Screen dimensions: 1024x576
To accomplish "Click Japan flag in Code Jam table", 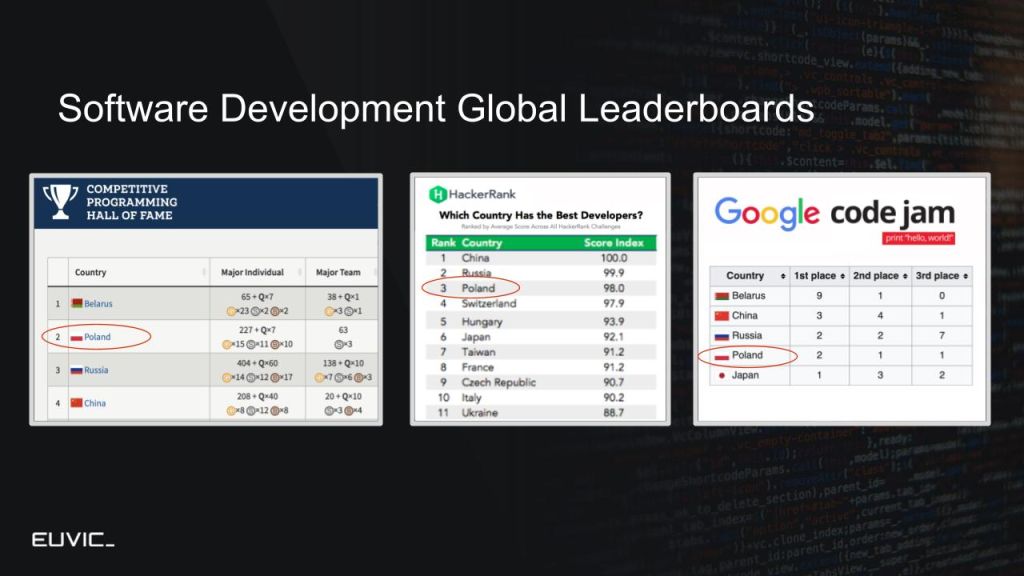I will (x=722, y=376).
